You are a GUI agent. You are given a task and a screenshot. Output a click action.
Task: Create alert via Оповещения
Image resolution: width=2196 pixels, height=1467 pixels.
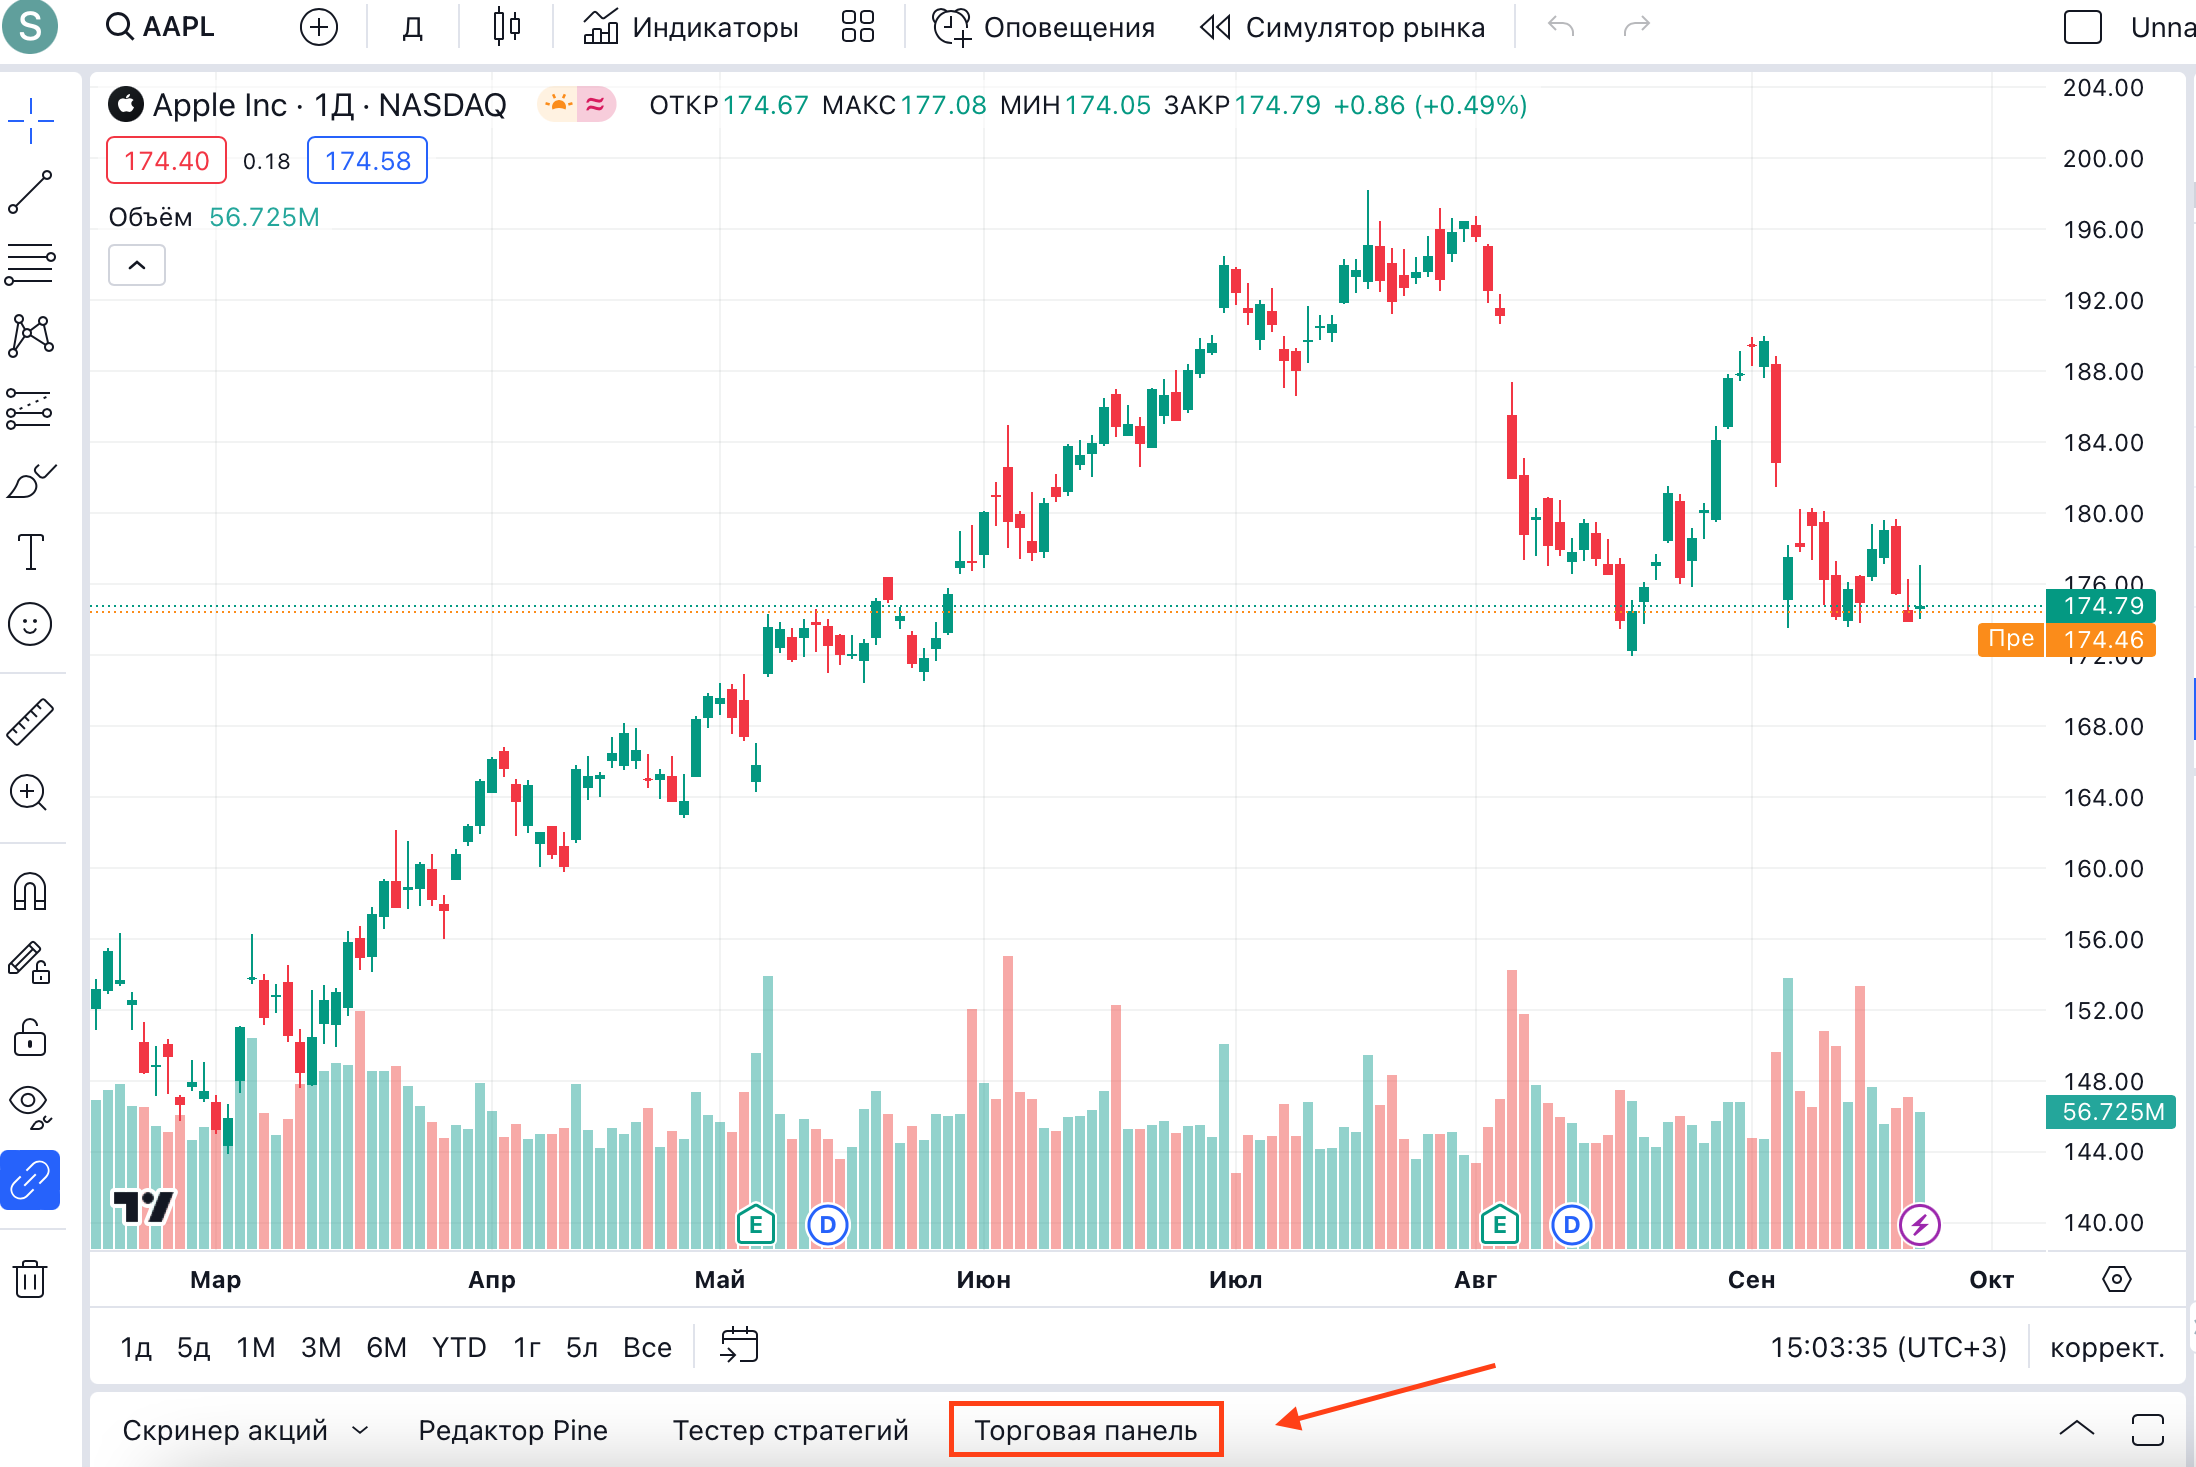tap(1044, 27)
